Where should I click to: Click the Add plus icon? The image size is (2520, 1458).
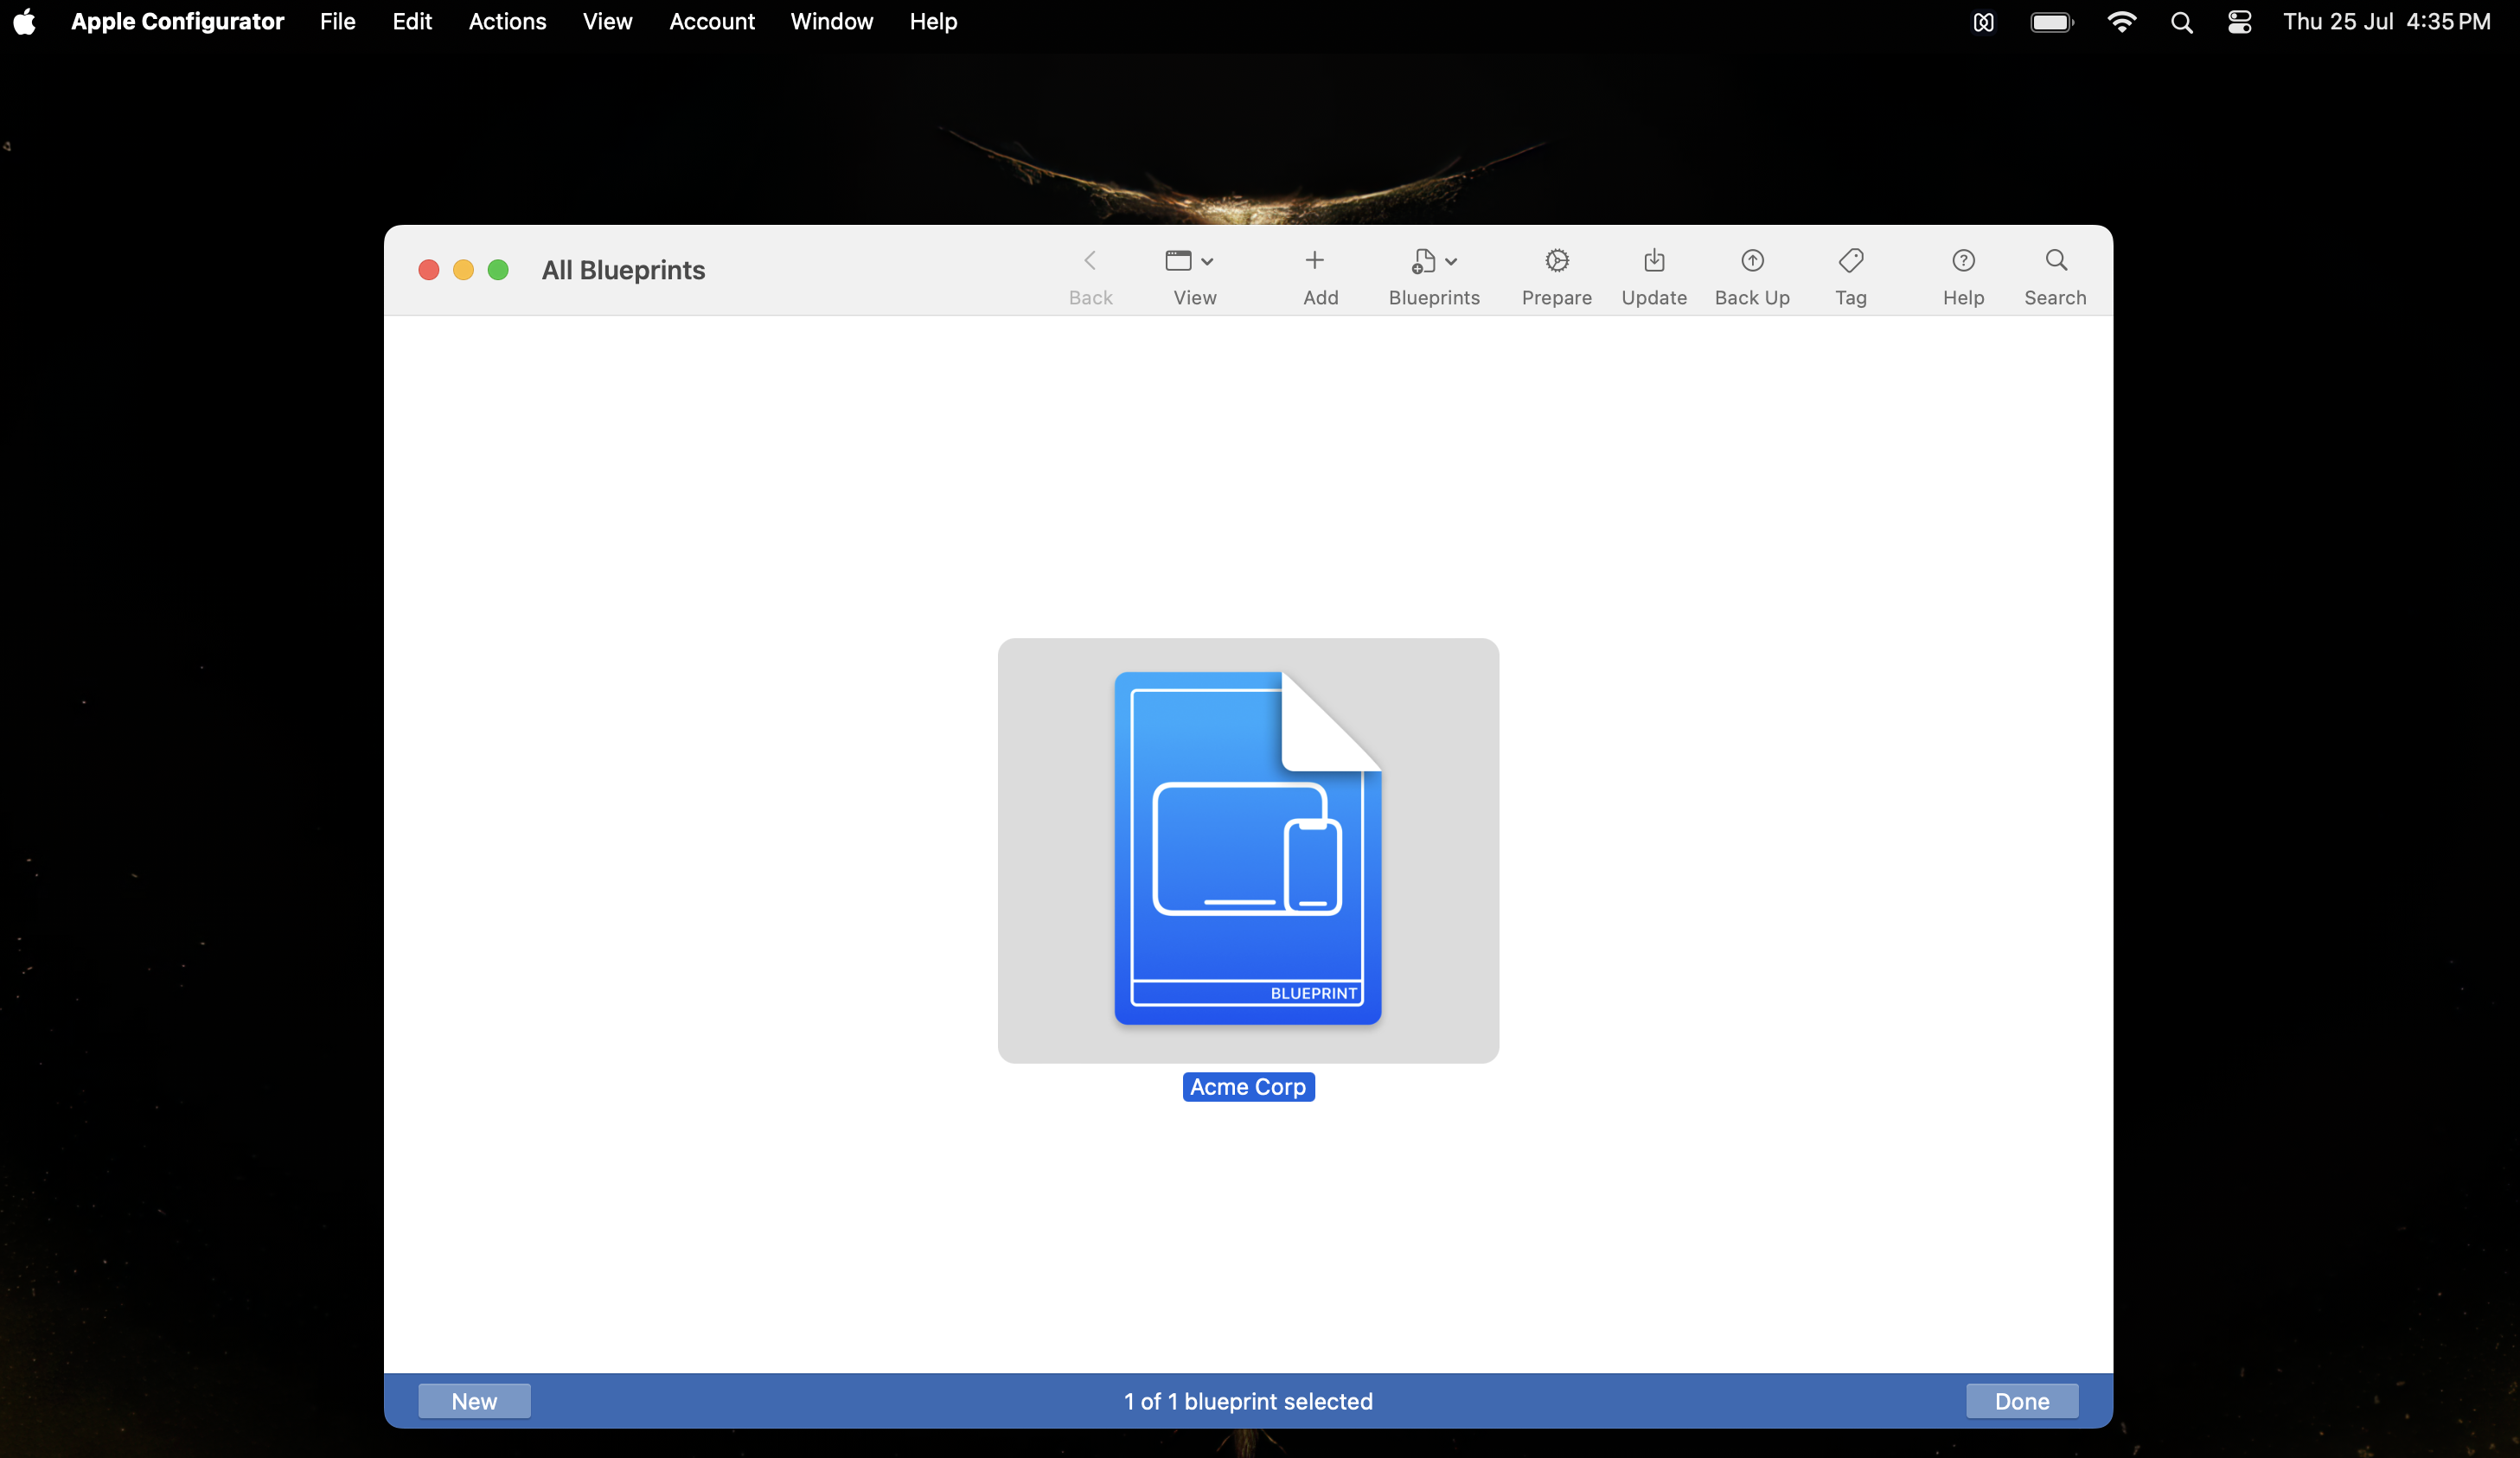point(1315,261)
